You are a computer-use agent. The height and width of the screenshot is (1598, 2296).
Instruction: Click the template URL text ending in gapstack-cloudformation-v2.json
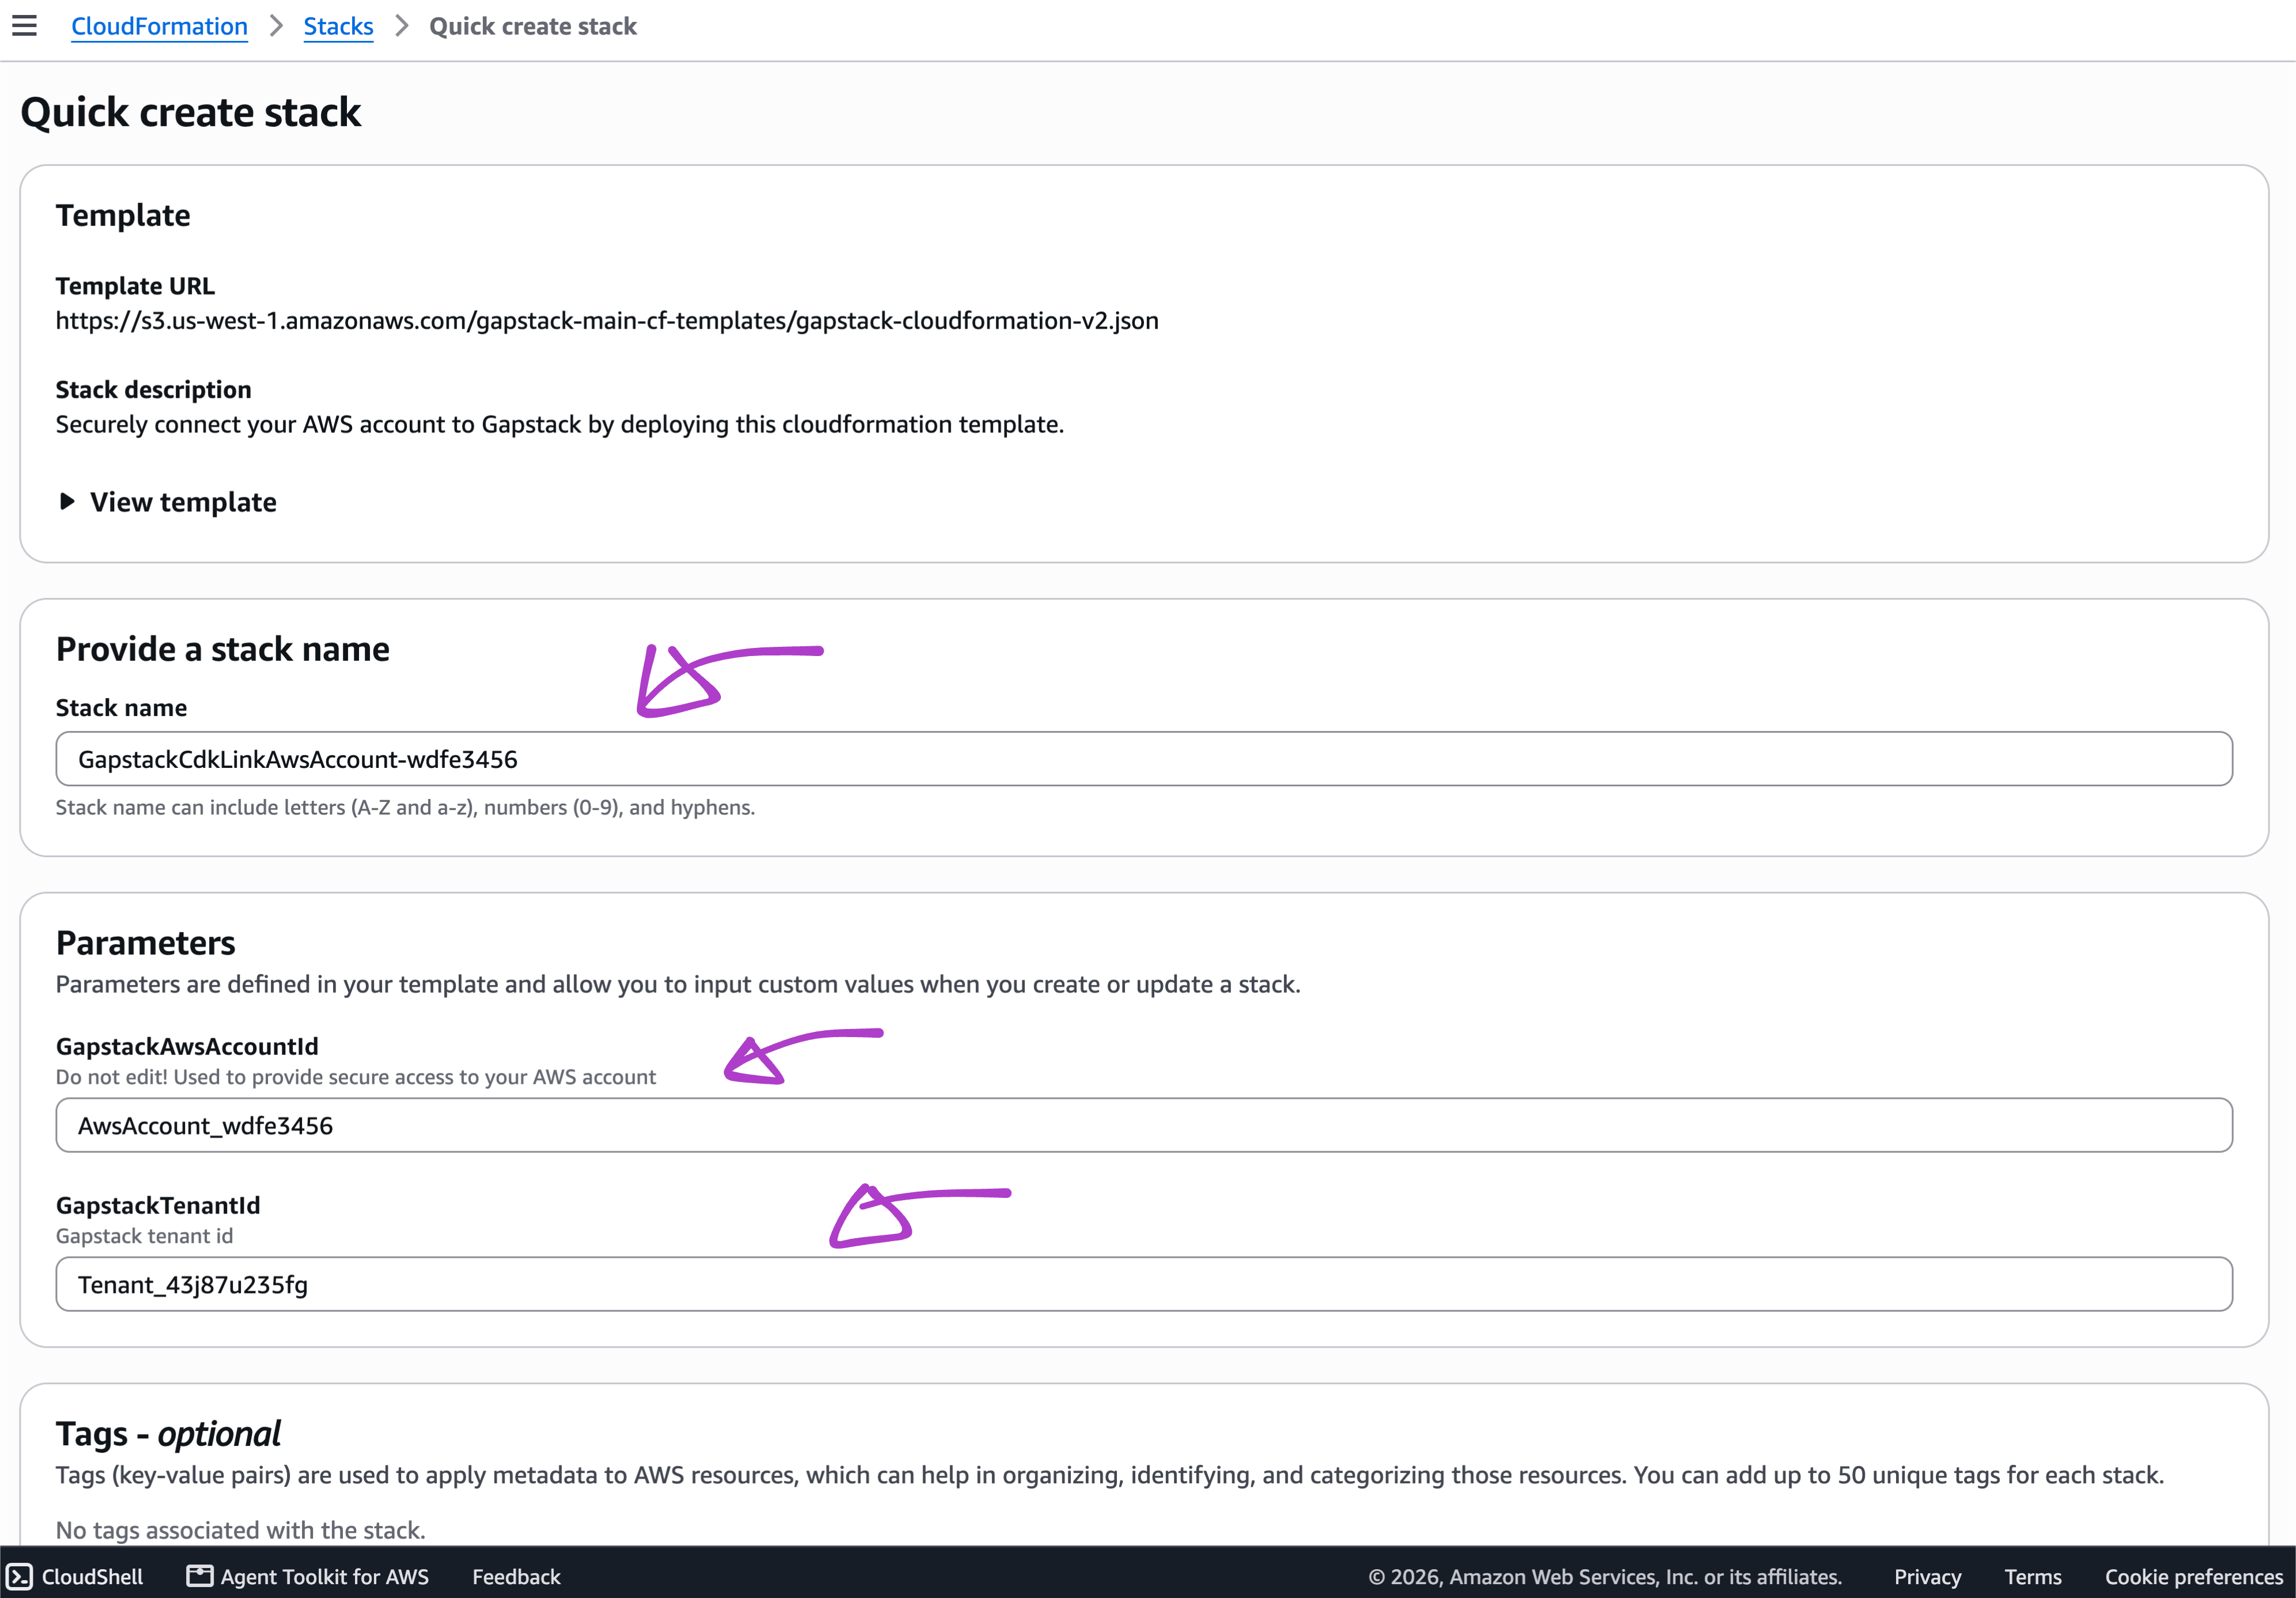point(607,321)
